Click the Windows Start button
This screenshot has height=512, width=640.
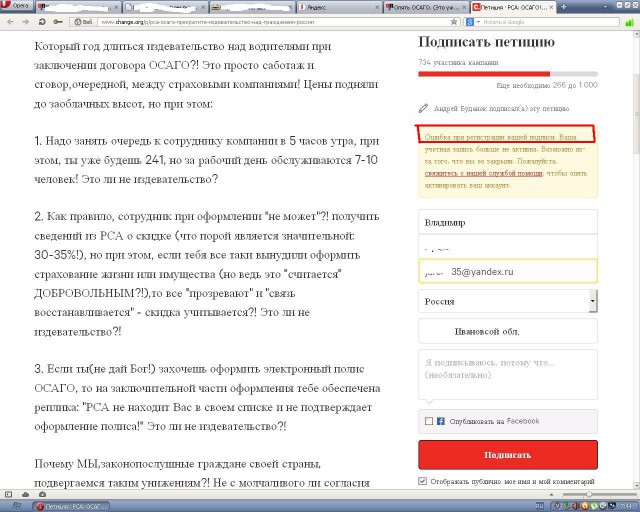[x=16, y=506]
